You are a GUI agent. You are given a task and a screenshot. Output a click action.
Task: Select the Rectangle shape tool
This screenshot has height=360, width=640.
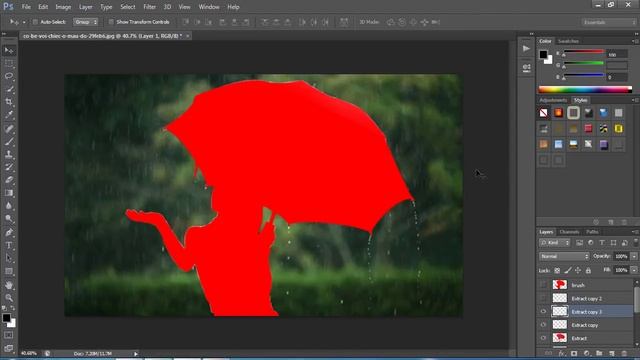[x=9, y=271]
